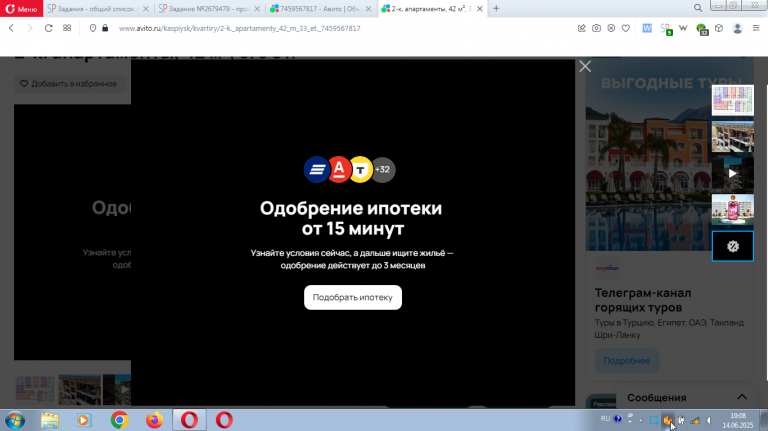The width and height of the screenshot is (768, 431).
Task: Click the 'Подобрать ипотеку' button
Action: [353, 297]
